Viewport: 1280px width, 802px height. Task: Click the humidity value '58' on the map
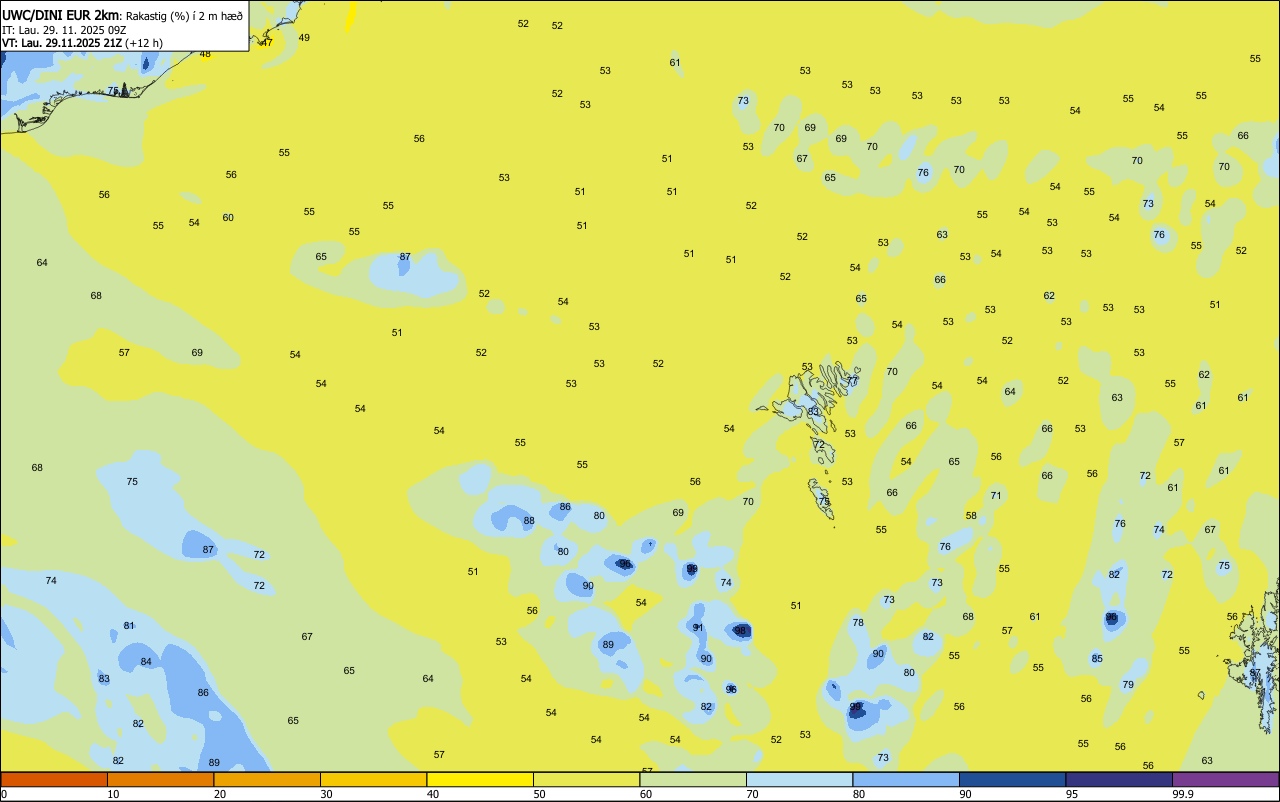click(x=971, y=515)
